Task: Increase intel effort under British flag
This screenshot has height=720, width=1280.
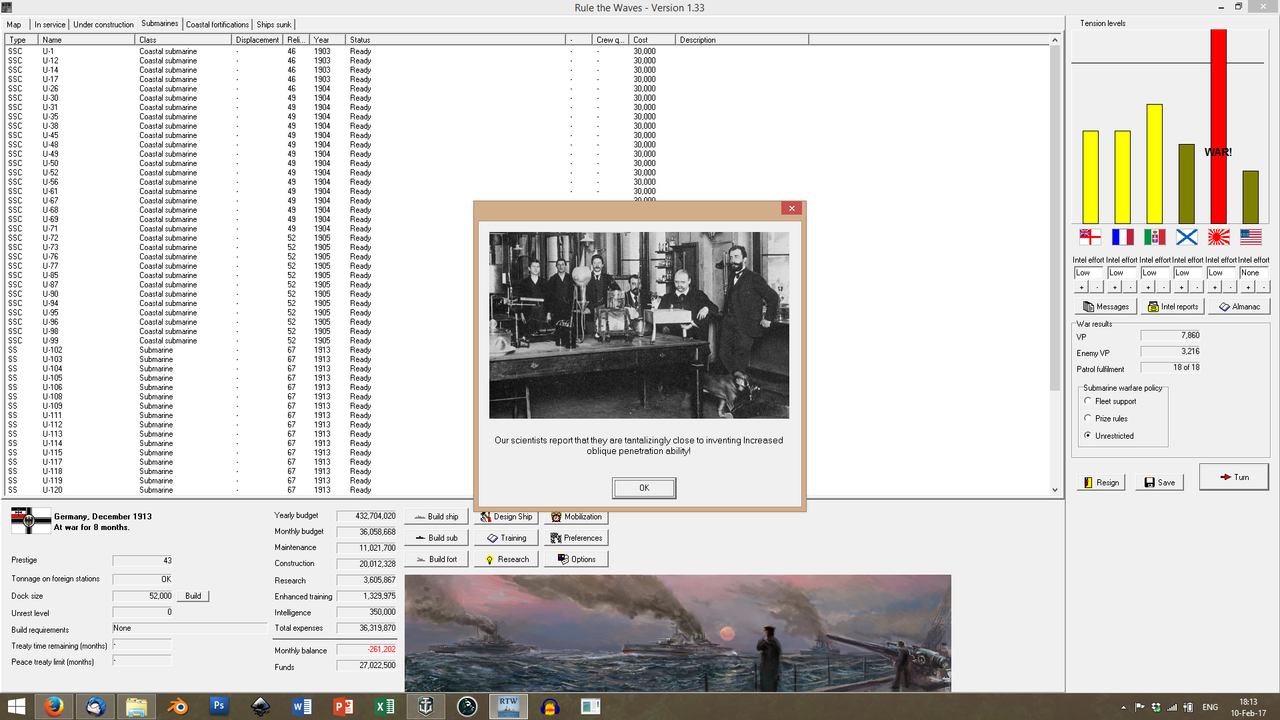Action: [x=1081, y=287]
